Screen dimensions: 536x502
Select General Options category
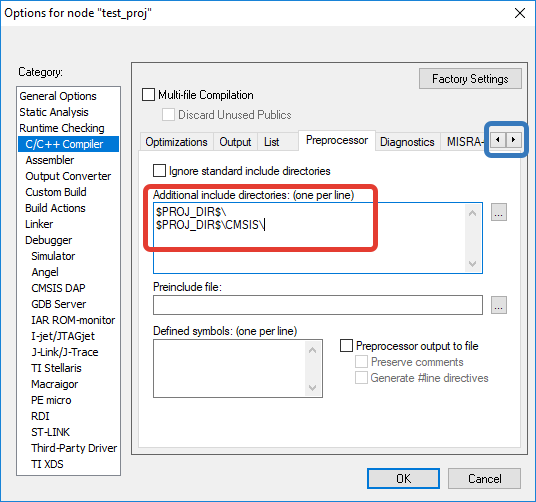pos(58,96)
